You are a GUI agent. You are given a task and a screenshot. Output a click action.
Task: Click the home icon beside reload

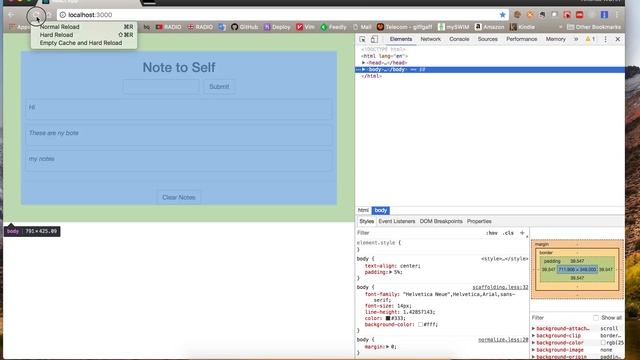49,15
